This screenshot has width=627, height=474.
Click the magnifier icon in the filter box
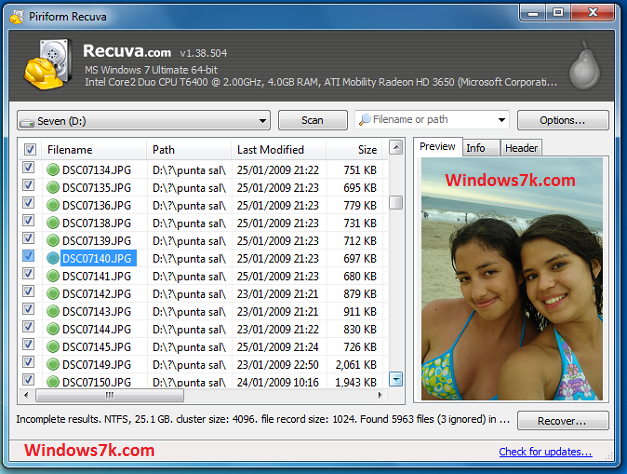pos(364,120)
